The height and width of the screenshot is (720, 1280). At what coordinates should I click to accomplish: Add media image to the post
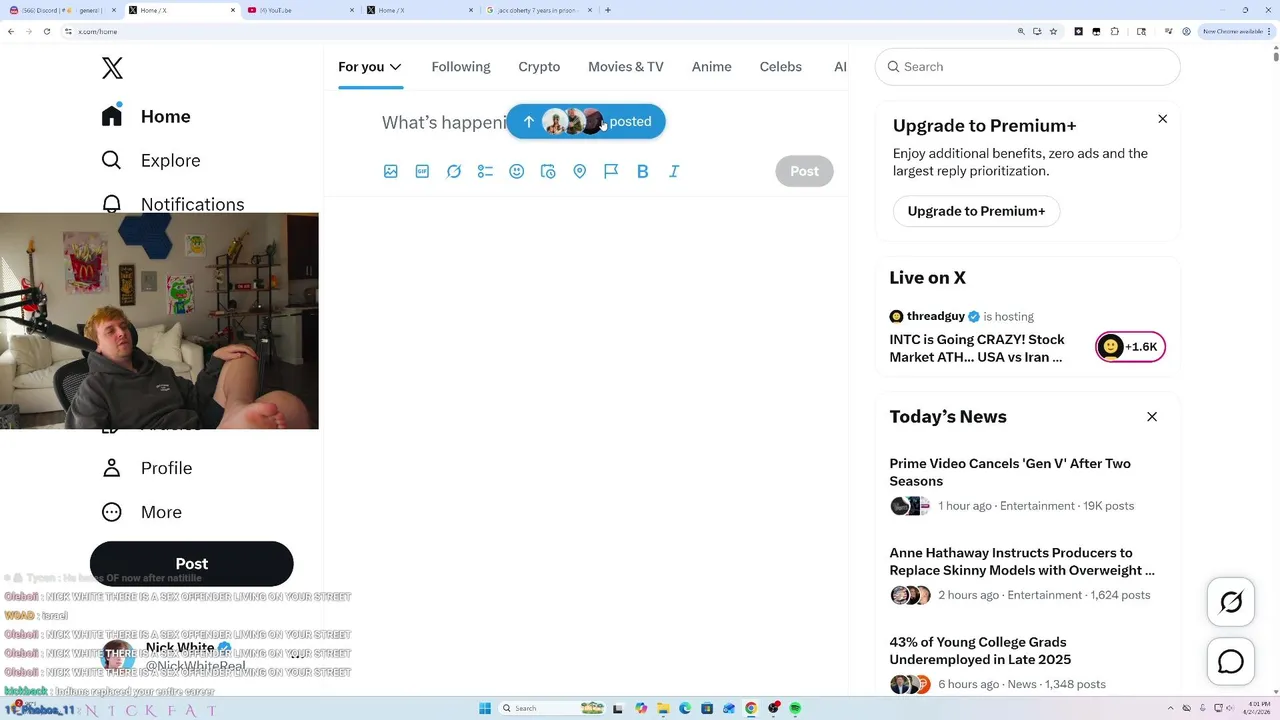coord(391,171)
